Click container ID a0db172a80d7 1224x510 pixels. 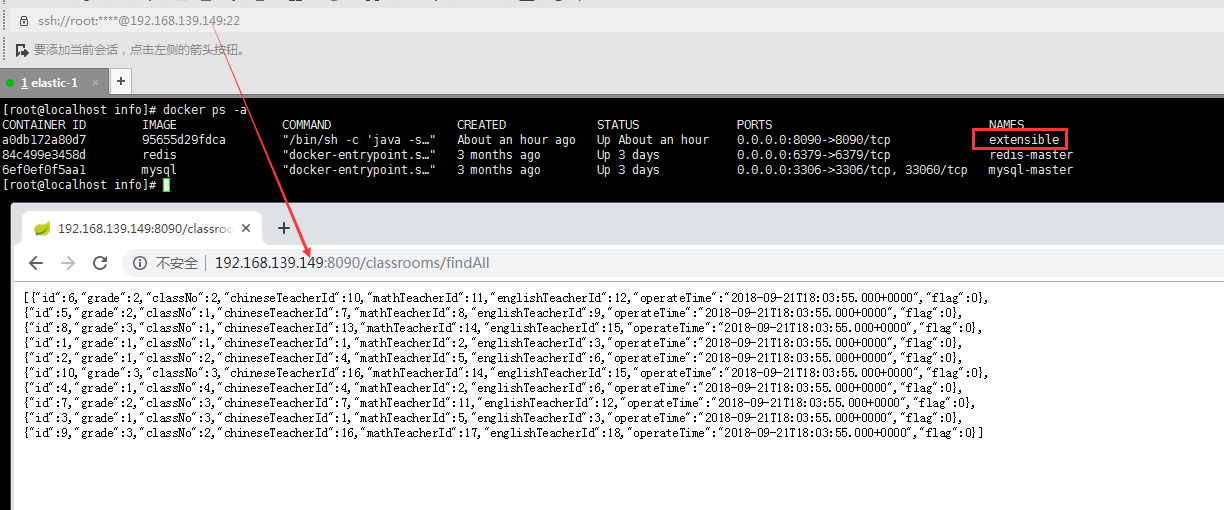point(44,140)
